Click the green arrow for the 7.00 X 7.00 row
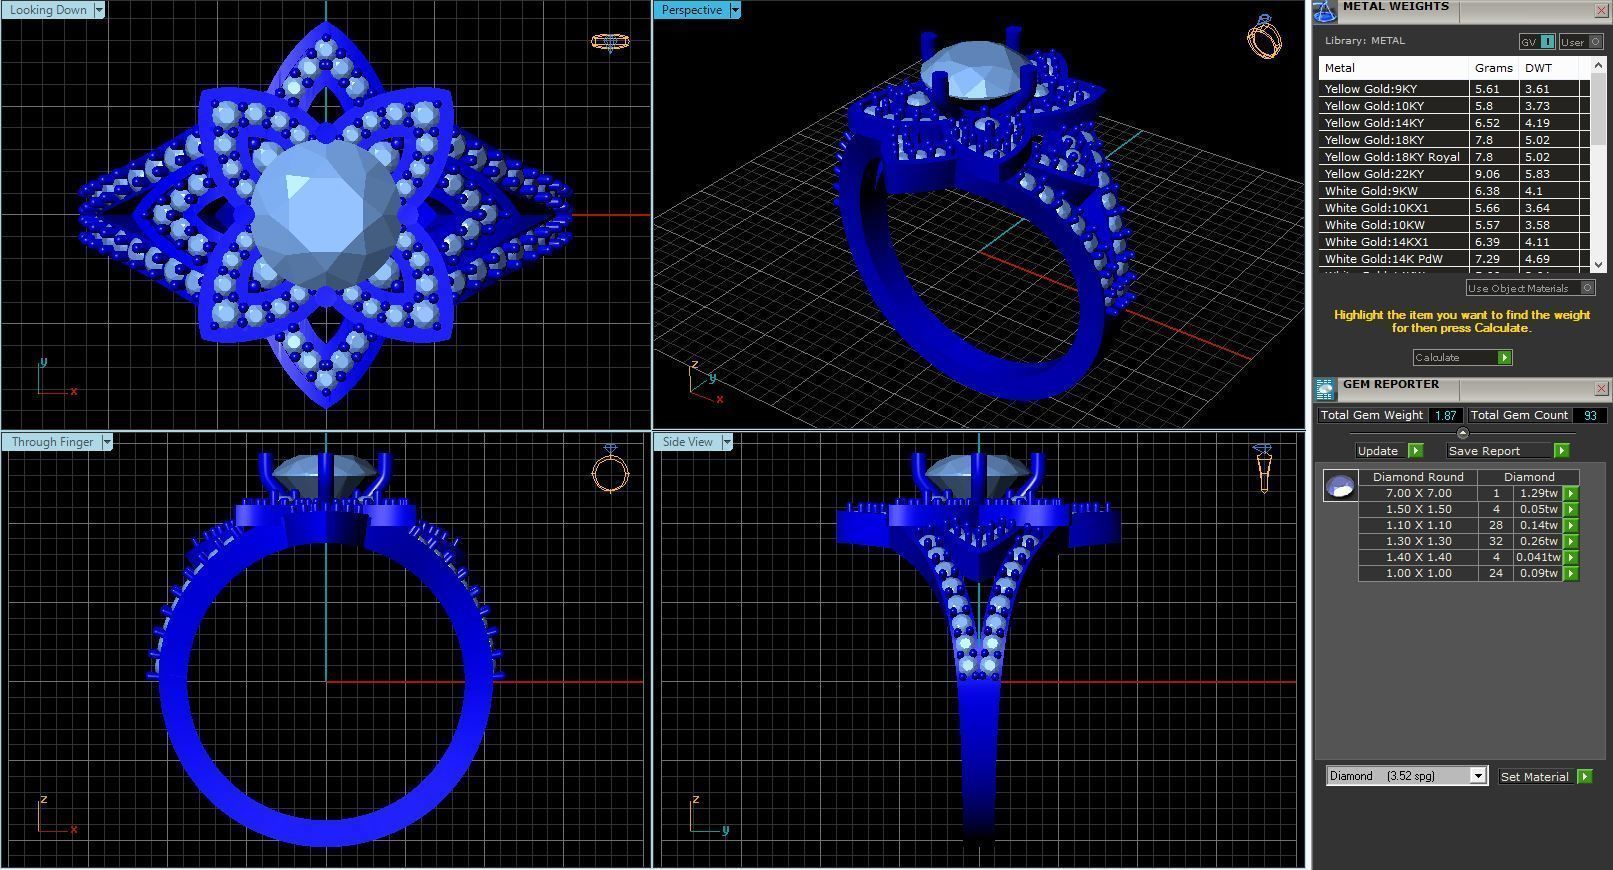1613x870 pixels. pos(1571,493)
